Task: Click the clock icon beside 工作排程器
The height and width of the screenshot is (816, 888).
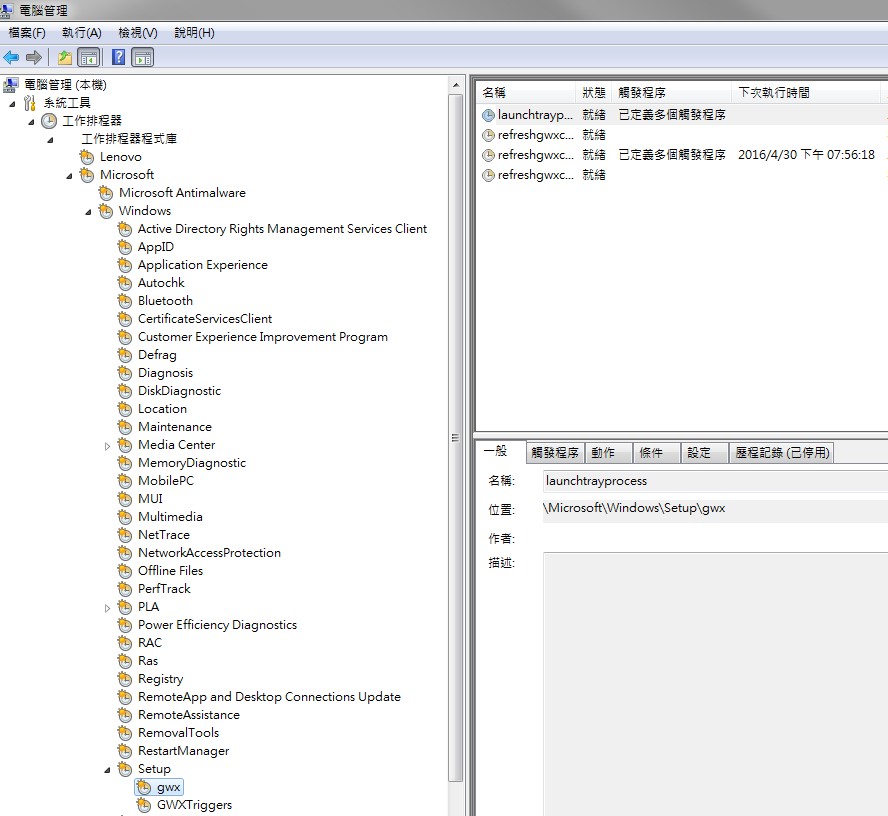Action: point(49,121)
